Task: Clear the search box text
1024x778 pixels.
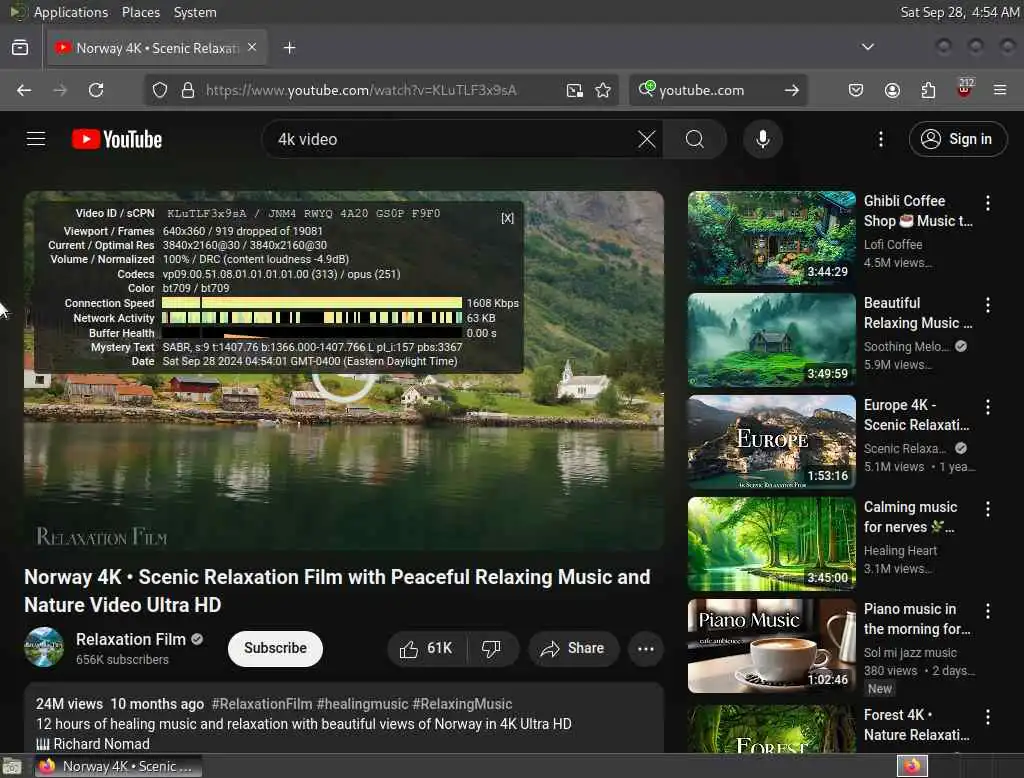Action: point(646,139)
